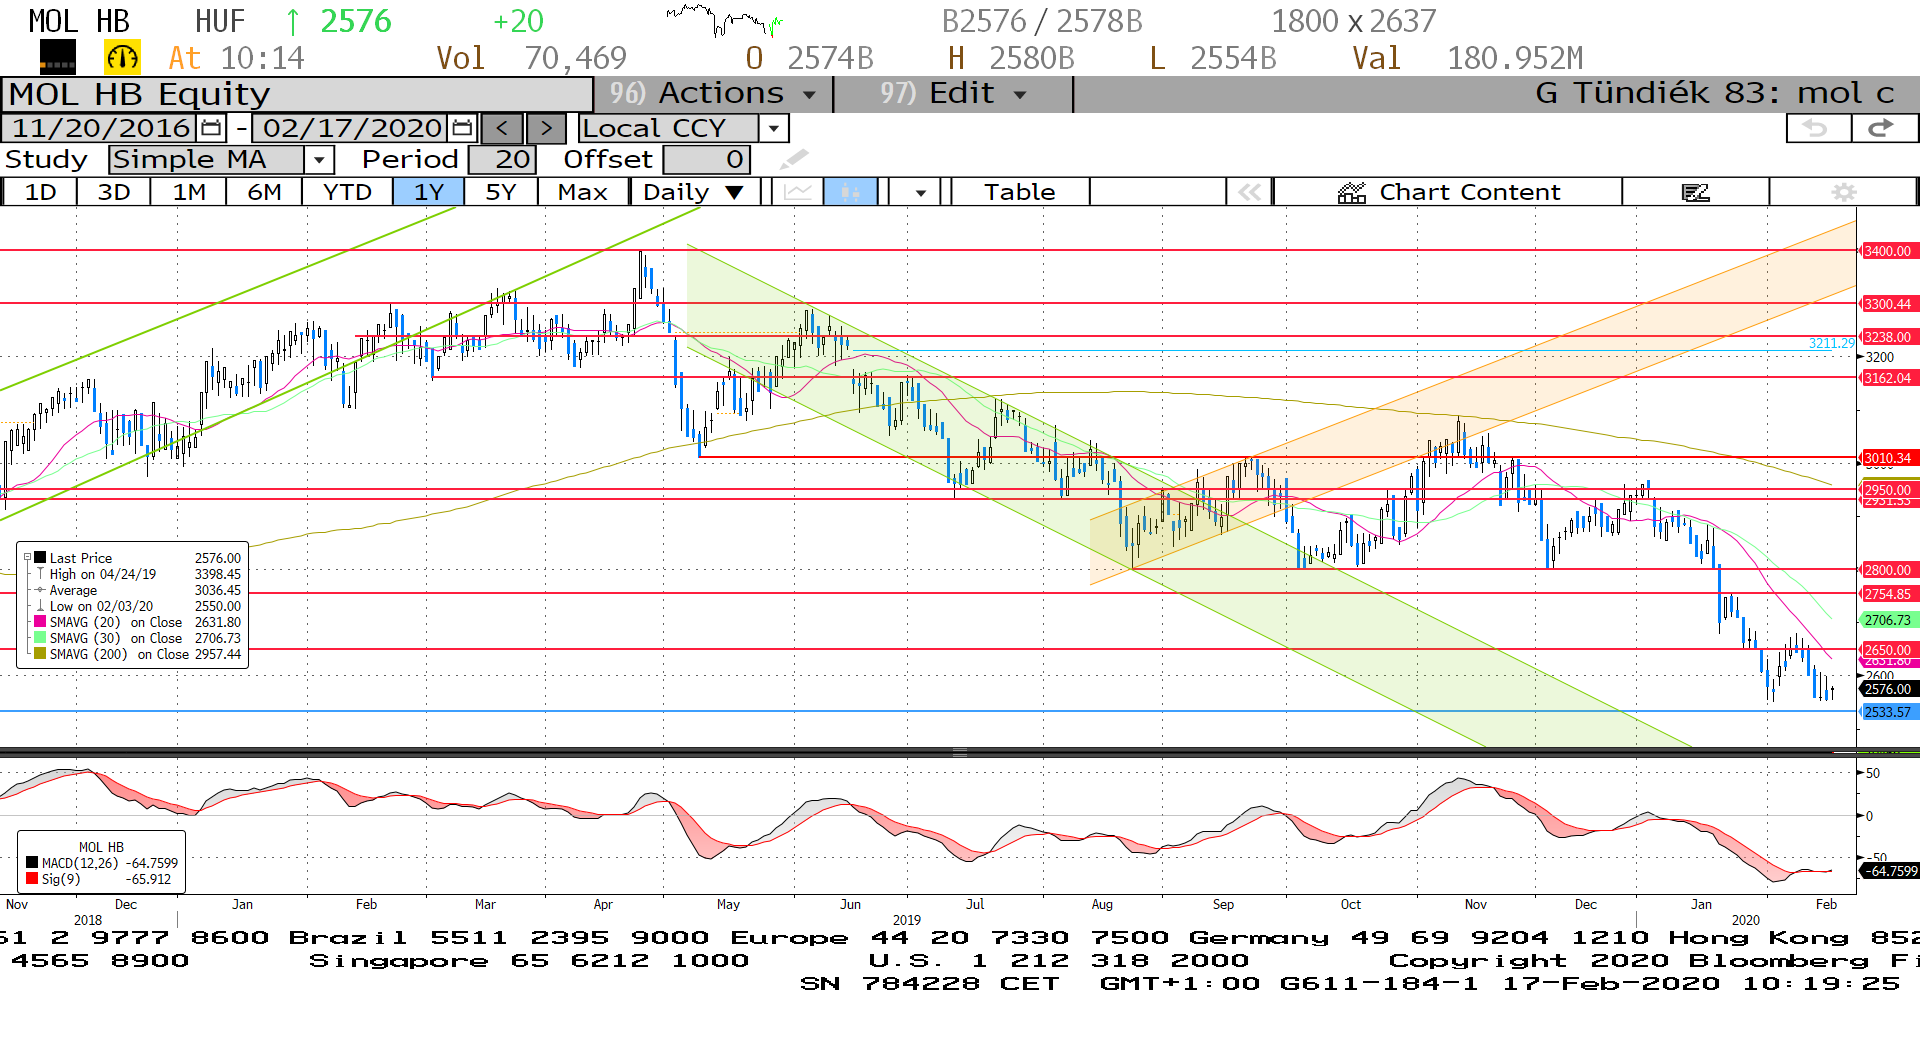Click the 3162.04 price level label
The width and height of the screenshot is (1920, 1039).
click(x=1887, y=378)
